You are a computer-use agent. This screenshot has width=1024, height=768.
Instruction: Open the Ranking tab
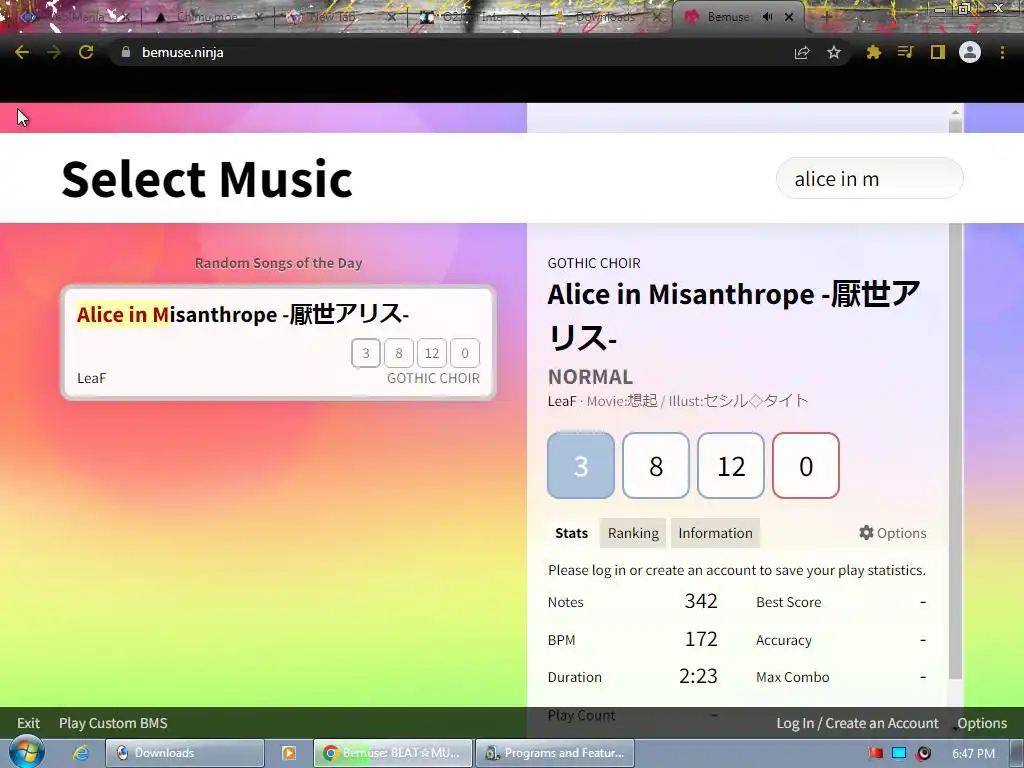(633, 533)
